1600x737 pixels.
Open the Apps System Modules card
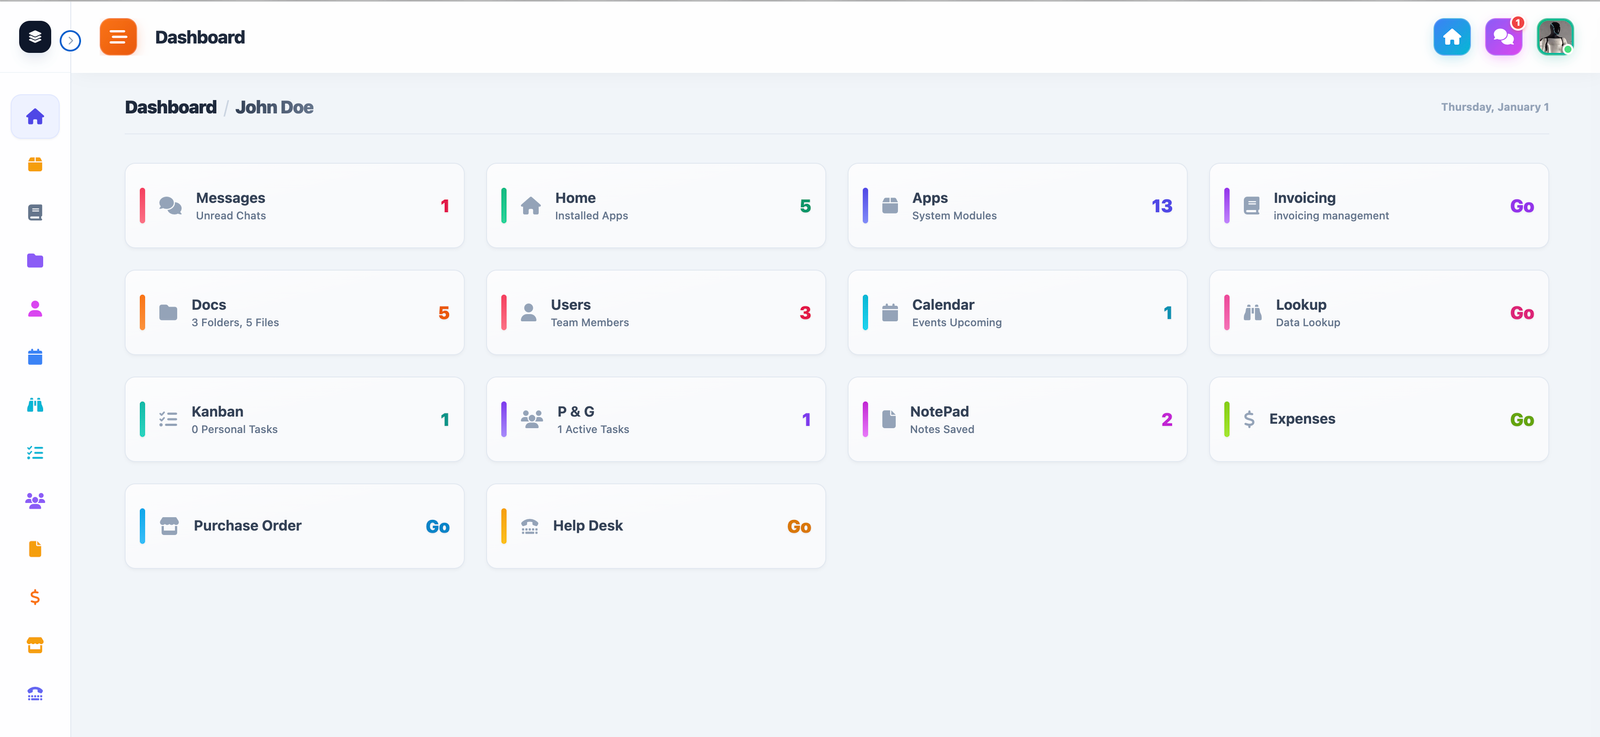[x=1018, y=206]
